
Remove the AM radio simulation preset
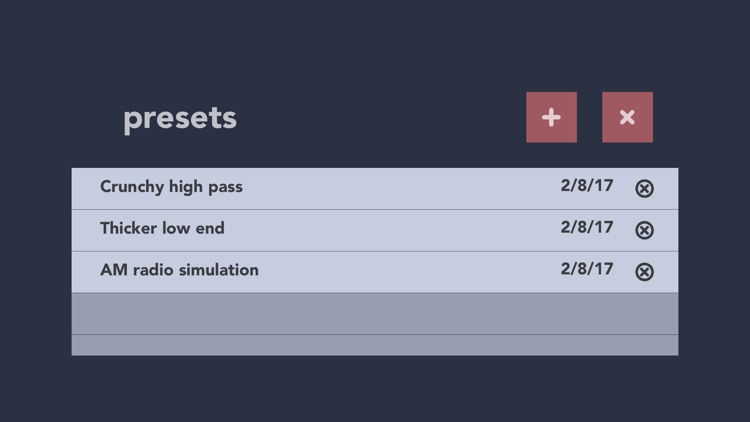coord(644,272)
